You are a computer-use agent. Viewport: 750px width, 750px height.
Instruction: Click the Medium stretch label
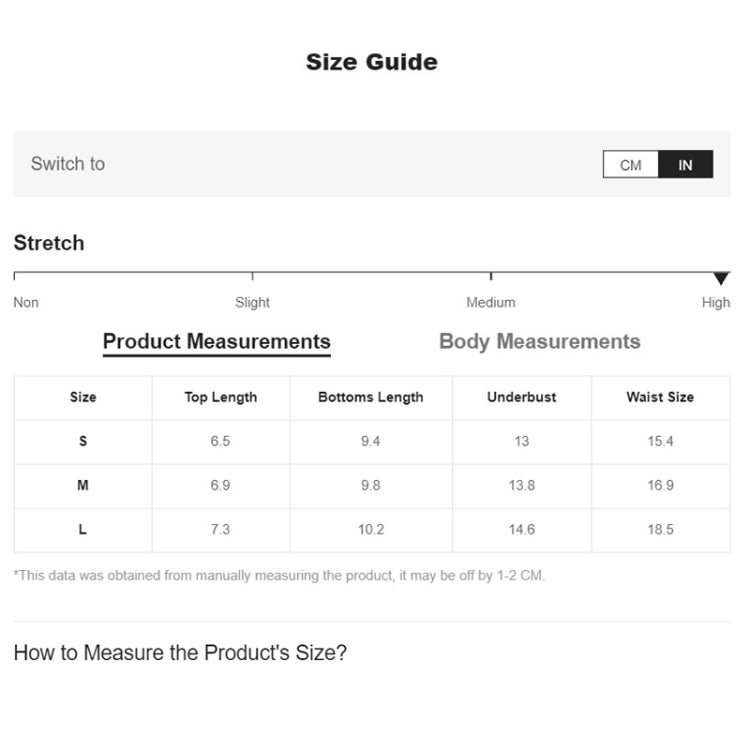point(490,303)
